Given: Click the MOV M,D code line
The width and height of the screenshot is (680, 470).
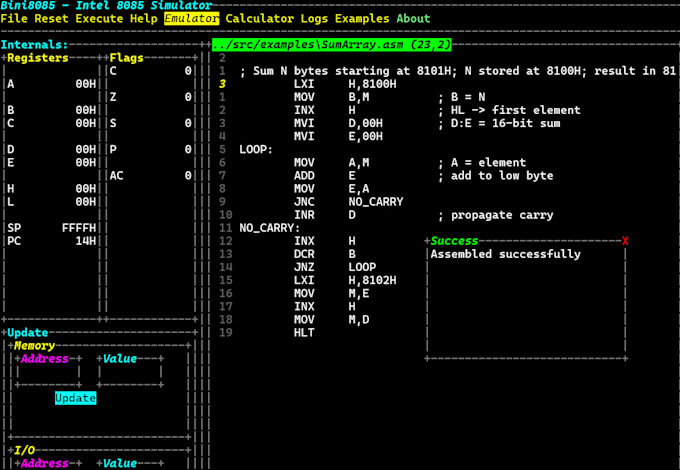Looking at the screenshot, I should point(331,320).
